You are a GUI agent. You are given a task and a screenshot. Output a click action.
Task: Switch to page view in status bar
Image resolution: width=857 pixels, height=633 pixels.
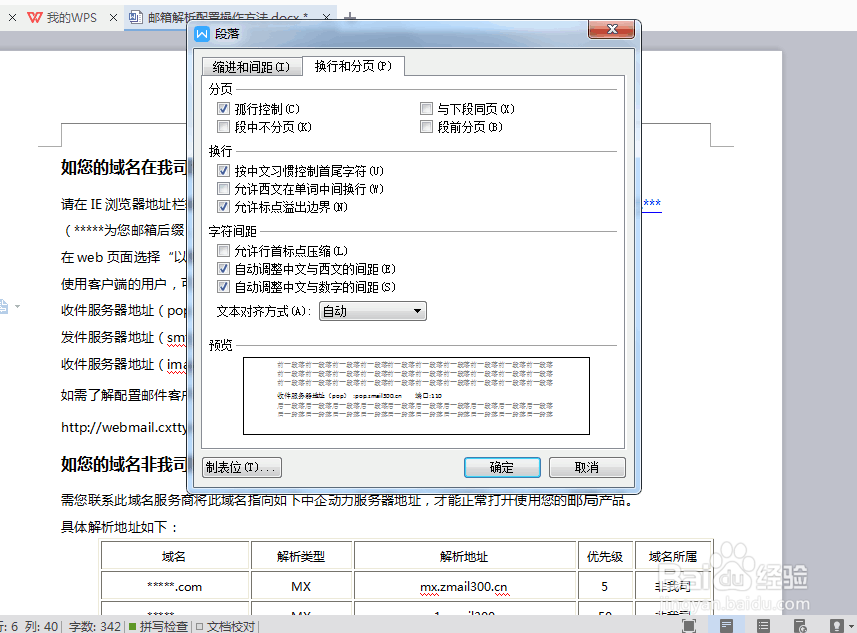click(x=724, y=624)
